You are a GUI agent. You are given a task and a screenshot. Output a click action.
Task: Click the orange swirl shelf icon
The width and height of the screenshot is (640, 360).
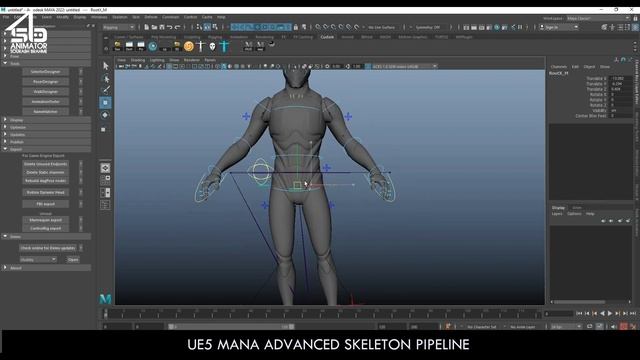pos(189,46)
